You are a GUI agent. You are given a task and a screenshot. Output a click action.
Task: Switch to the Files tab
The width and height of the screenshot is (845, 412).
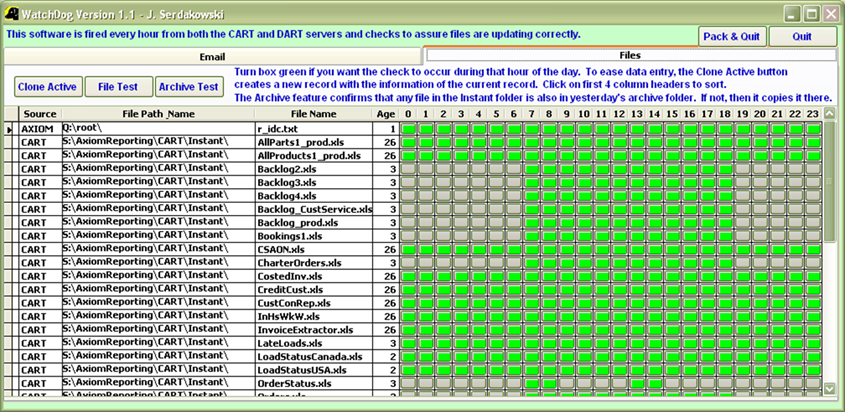(x=630, y=55)
